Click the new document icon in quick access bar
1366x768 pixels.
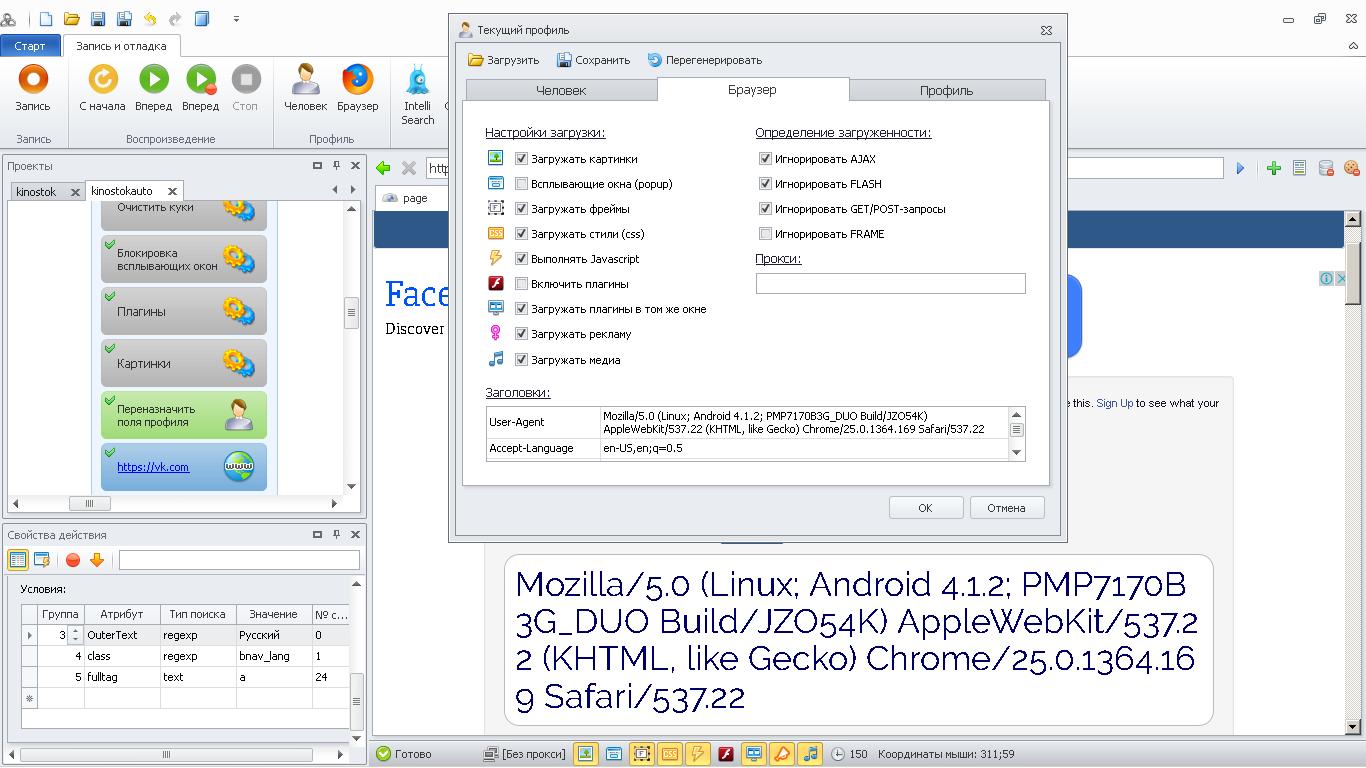click(46, 18)
